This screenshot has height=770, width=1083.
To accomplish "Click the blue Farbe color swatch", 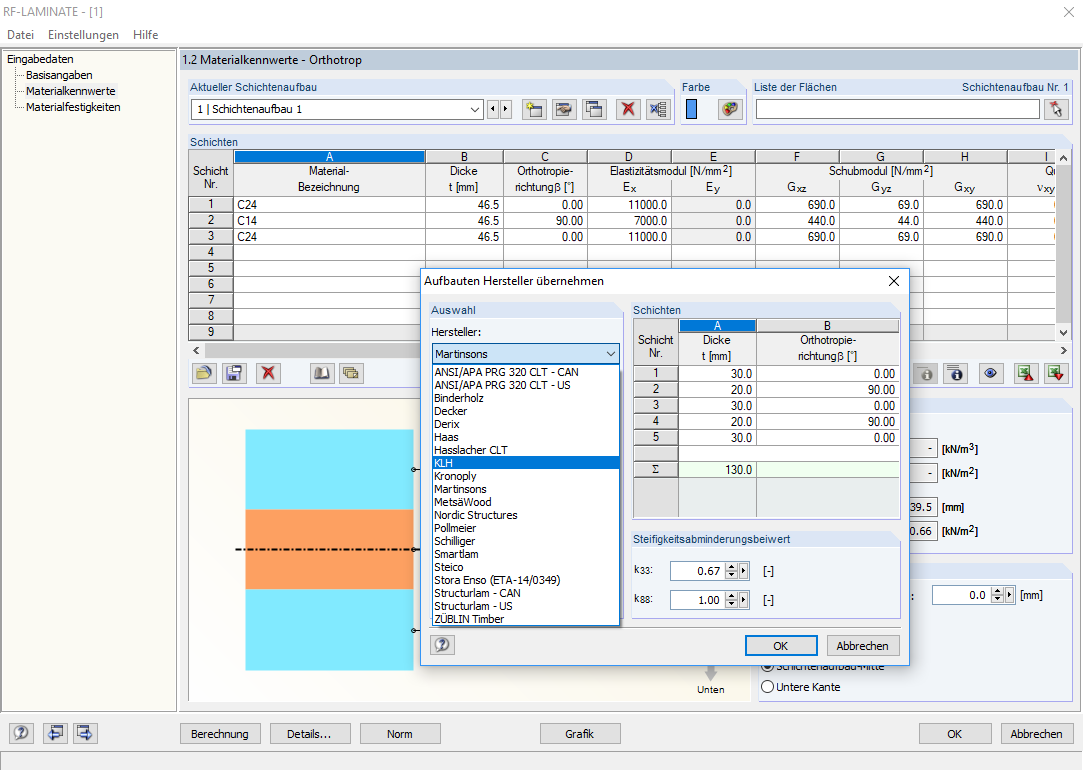I will (693, 106).
